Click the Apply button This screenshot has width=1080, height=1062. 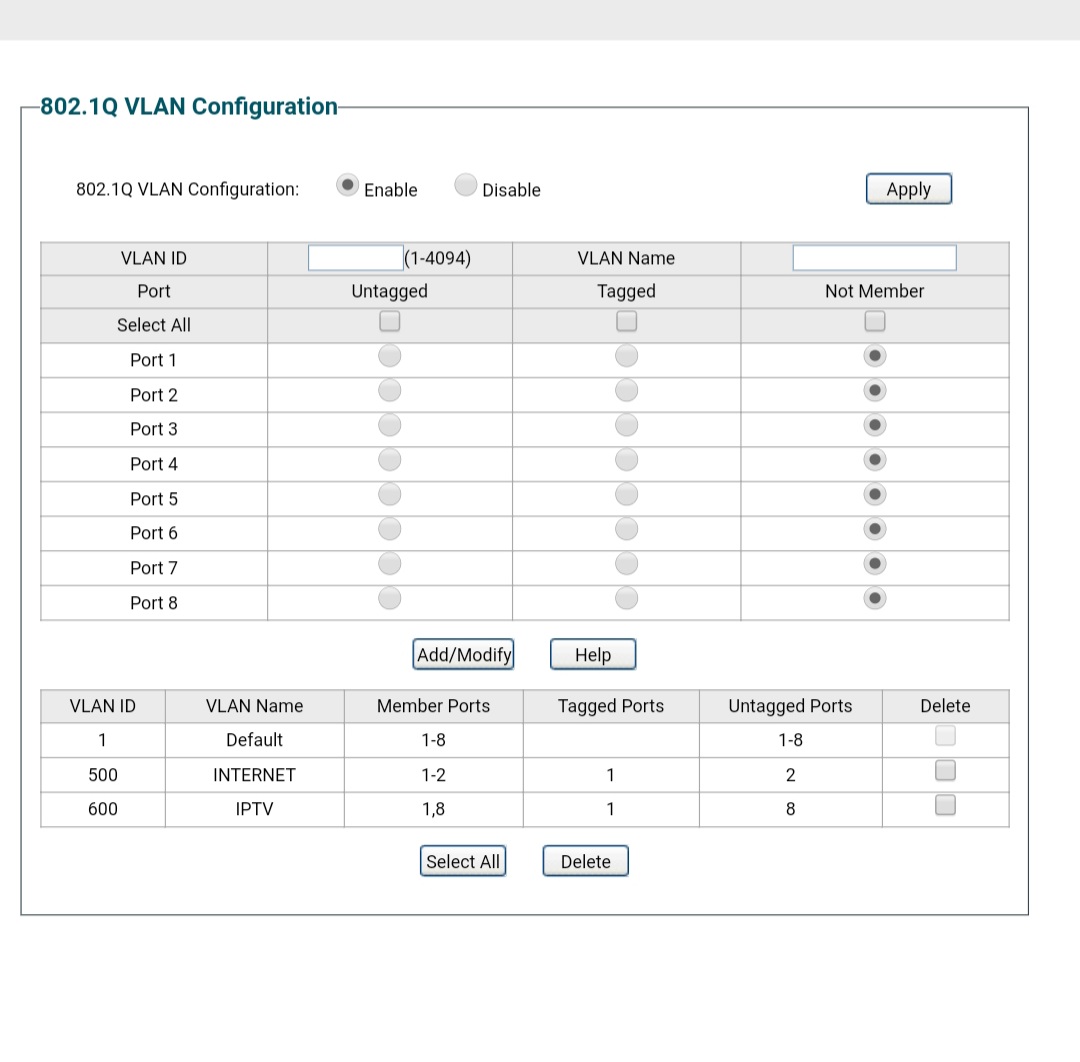click(908, 189)
